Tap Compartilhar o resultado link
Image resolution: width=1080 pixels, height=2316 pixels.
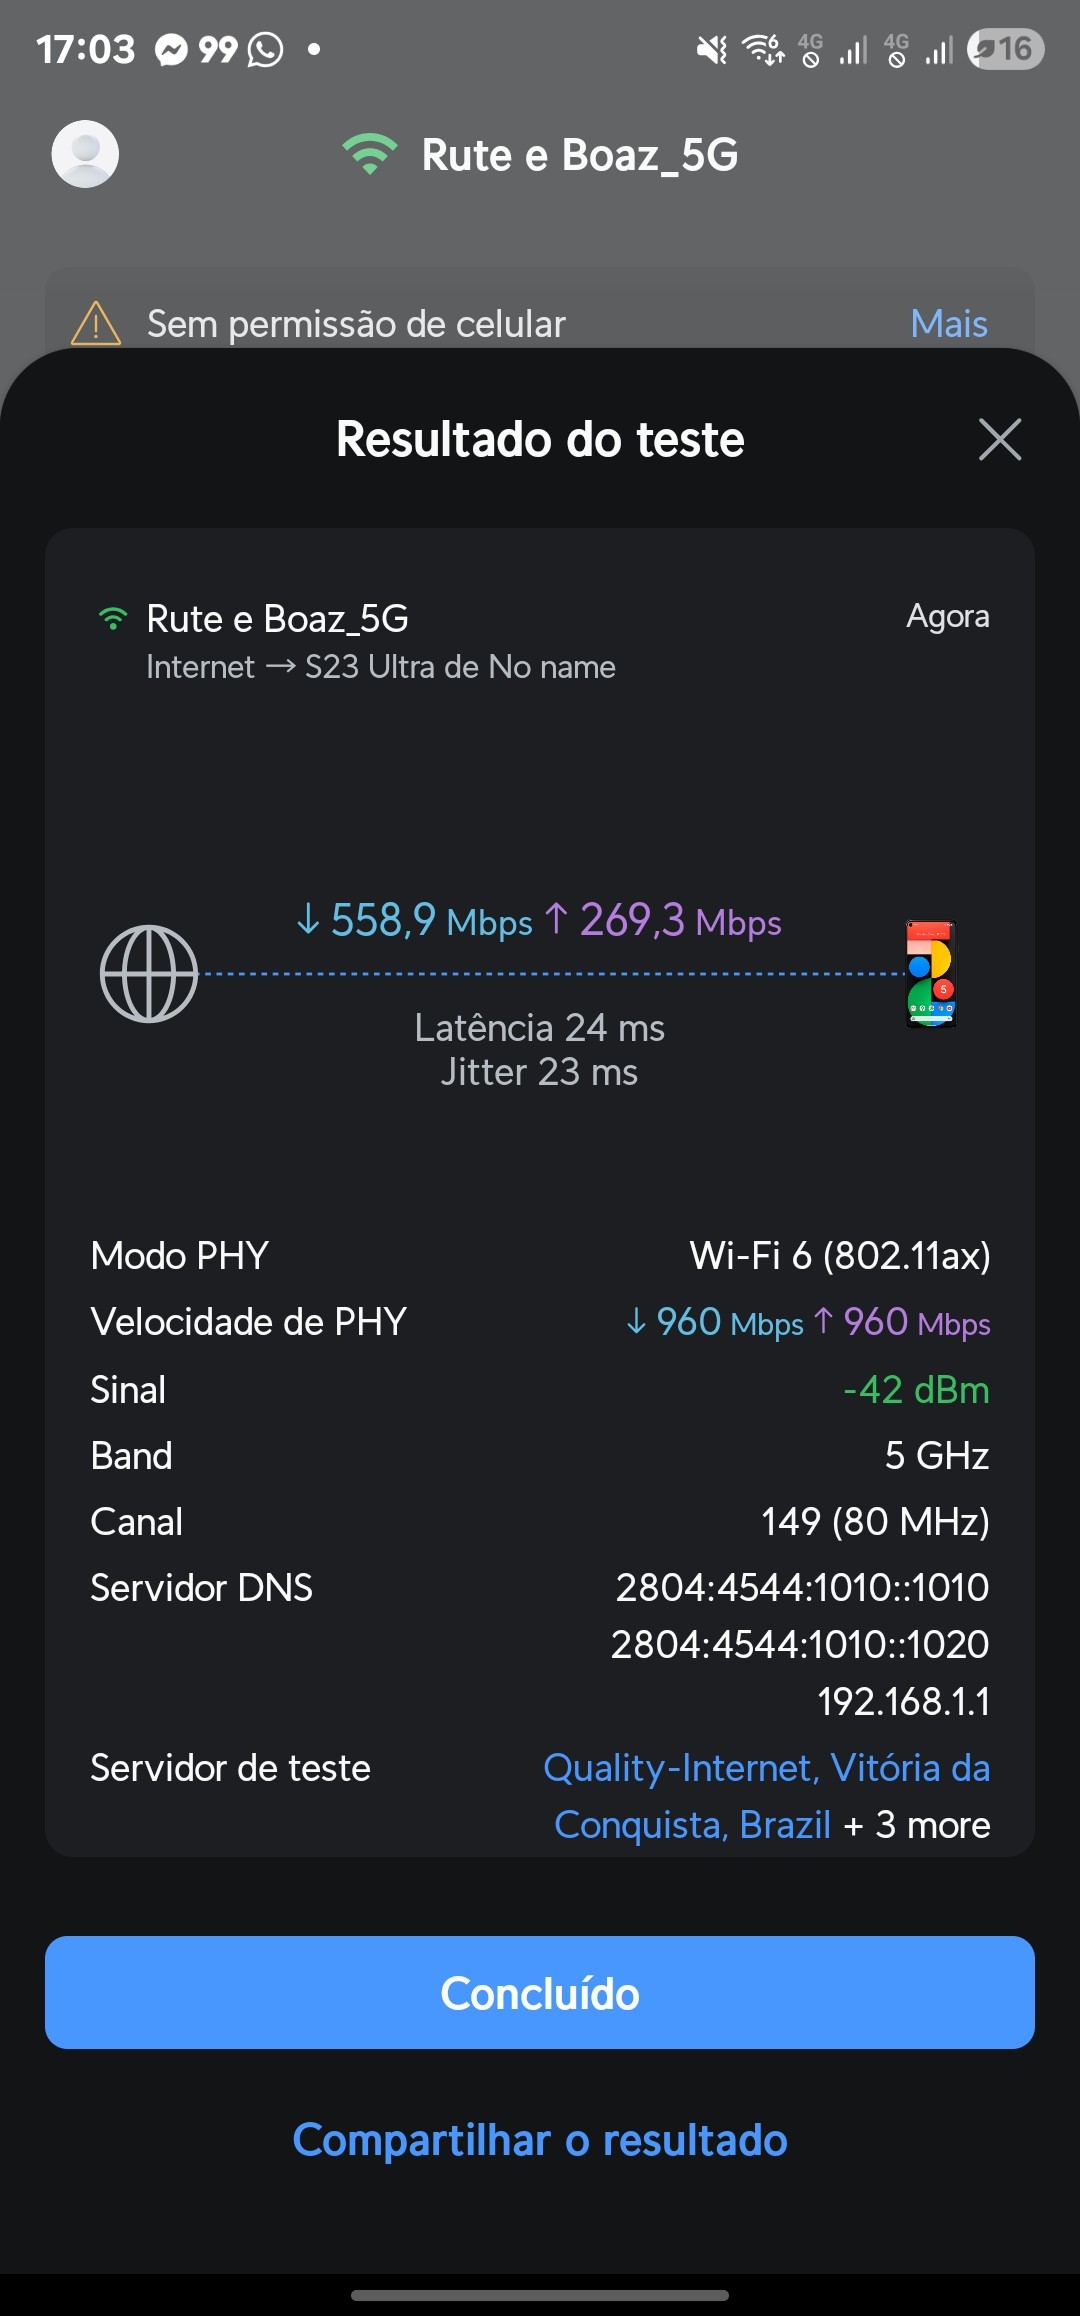point(540,2140)
